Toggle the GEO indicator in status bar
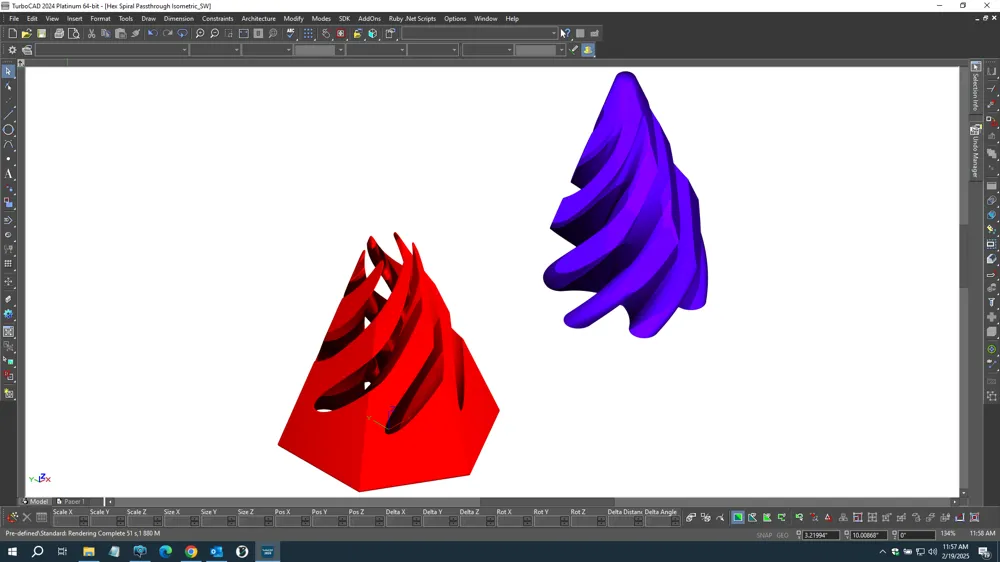This screenshot has height=562, width=1000. [x=783, y=535]
